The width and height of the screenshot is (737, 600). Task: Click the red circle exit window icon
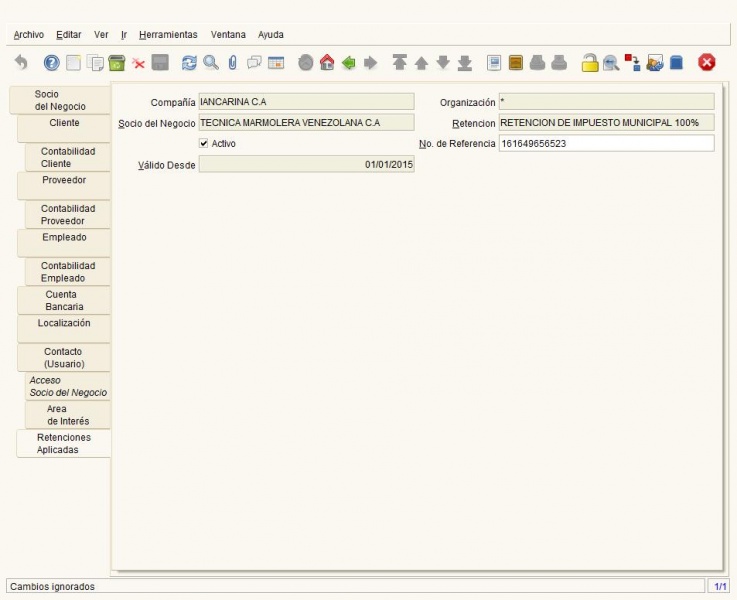pos(706,62)
